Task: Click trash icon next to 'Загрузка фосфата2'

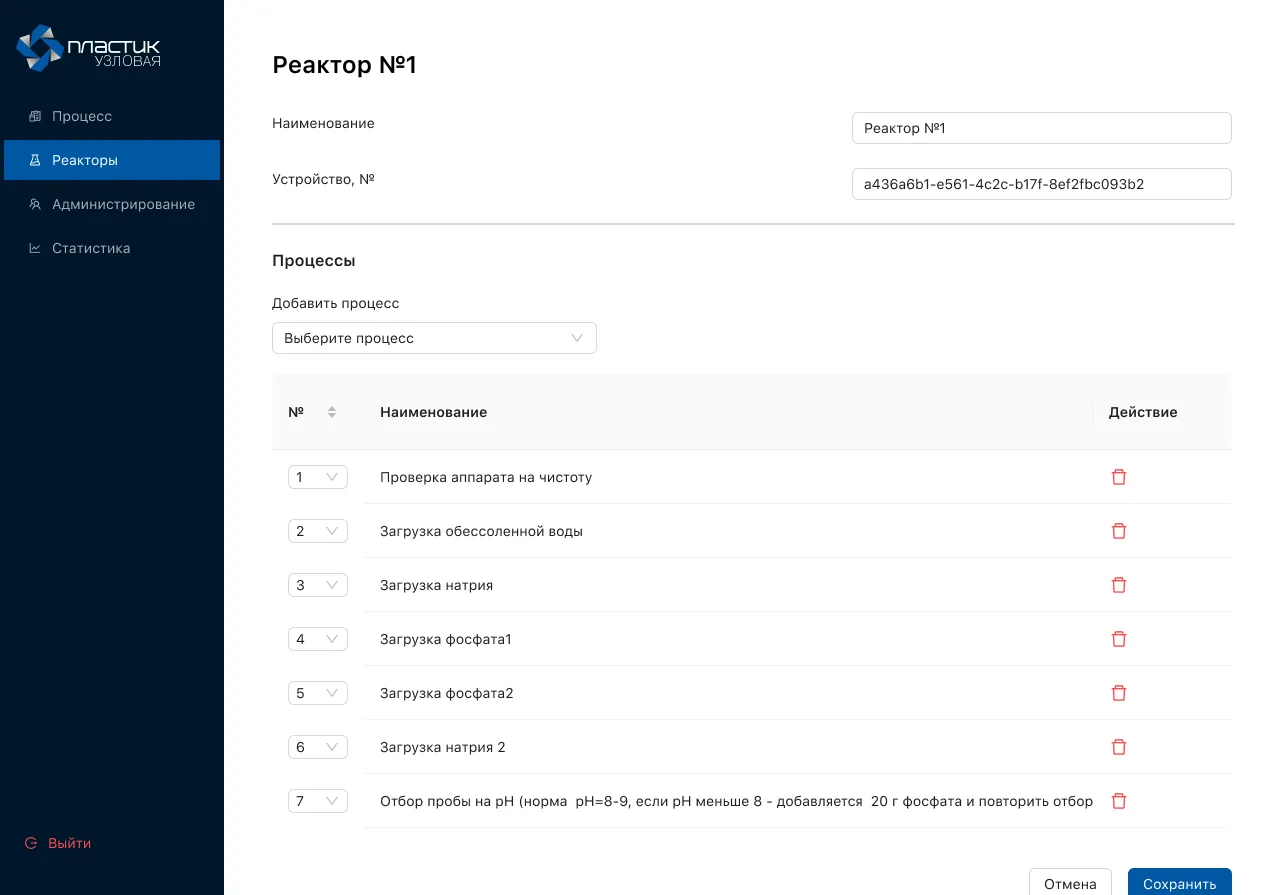Action: click(x=1119, y=693)
